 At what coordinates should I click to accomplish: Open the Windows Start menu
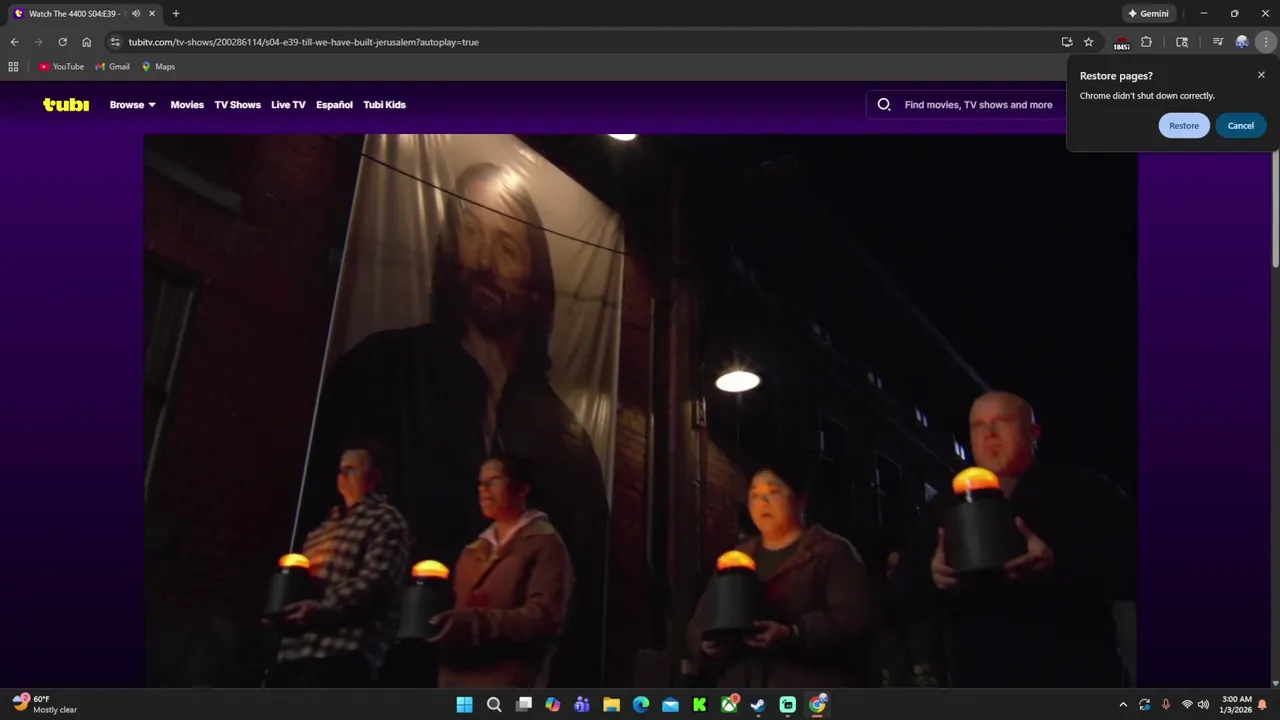pyautogui.click(x=464, y=705)
